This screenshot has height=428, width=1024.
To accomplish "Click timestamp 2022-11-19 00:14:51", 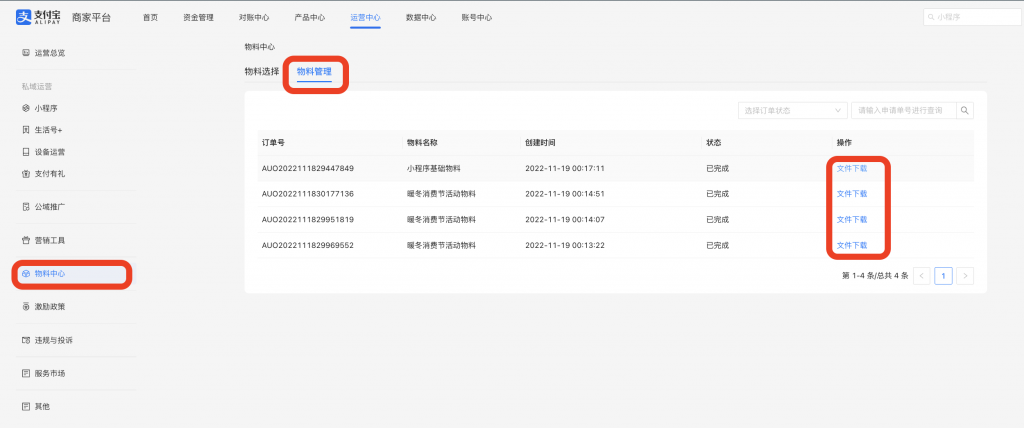I will click(x=565, y=193).
